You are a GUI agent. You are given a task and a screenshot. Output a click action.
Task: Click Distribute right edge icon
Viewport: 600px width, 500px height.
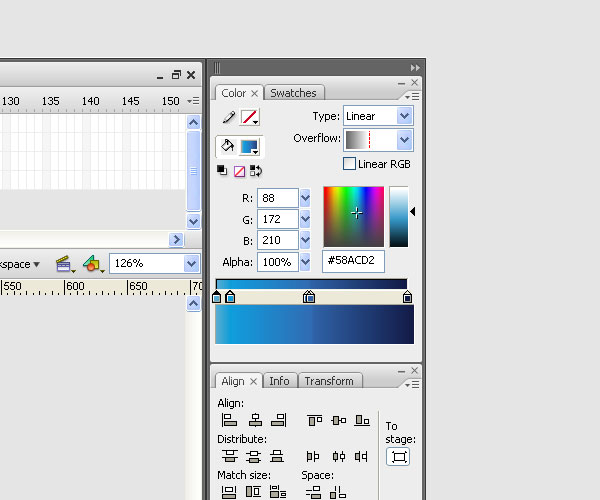click(x=361, y=456)
